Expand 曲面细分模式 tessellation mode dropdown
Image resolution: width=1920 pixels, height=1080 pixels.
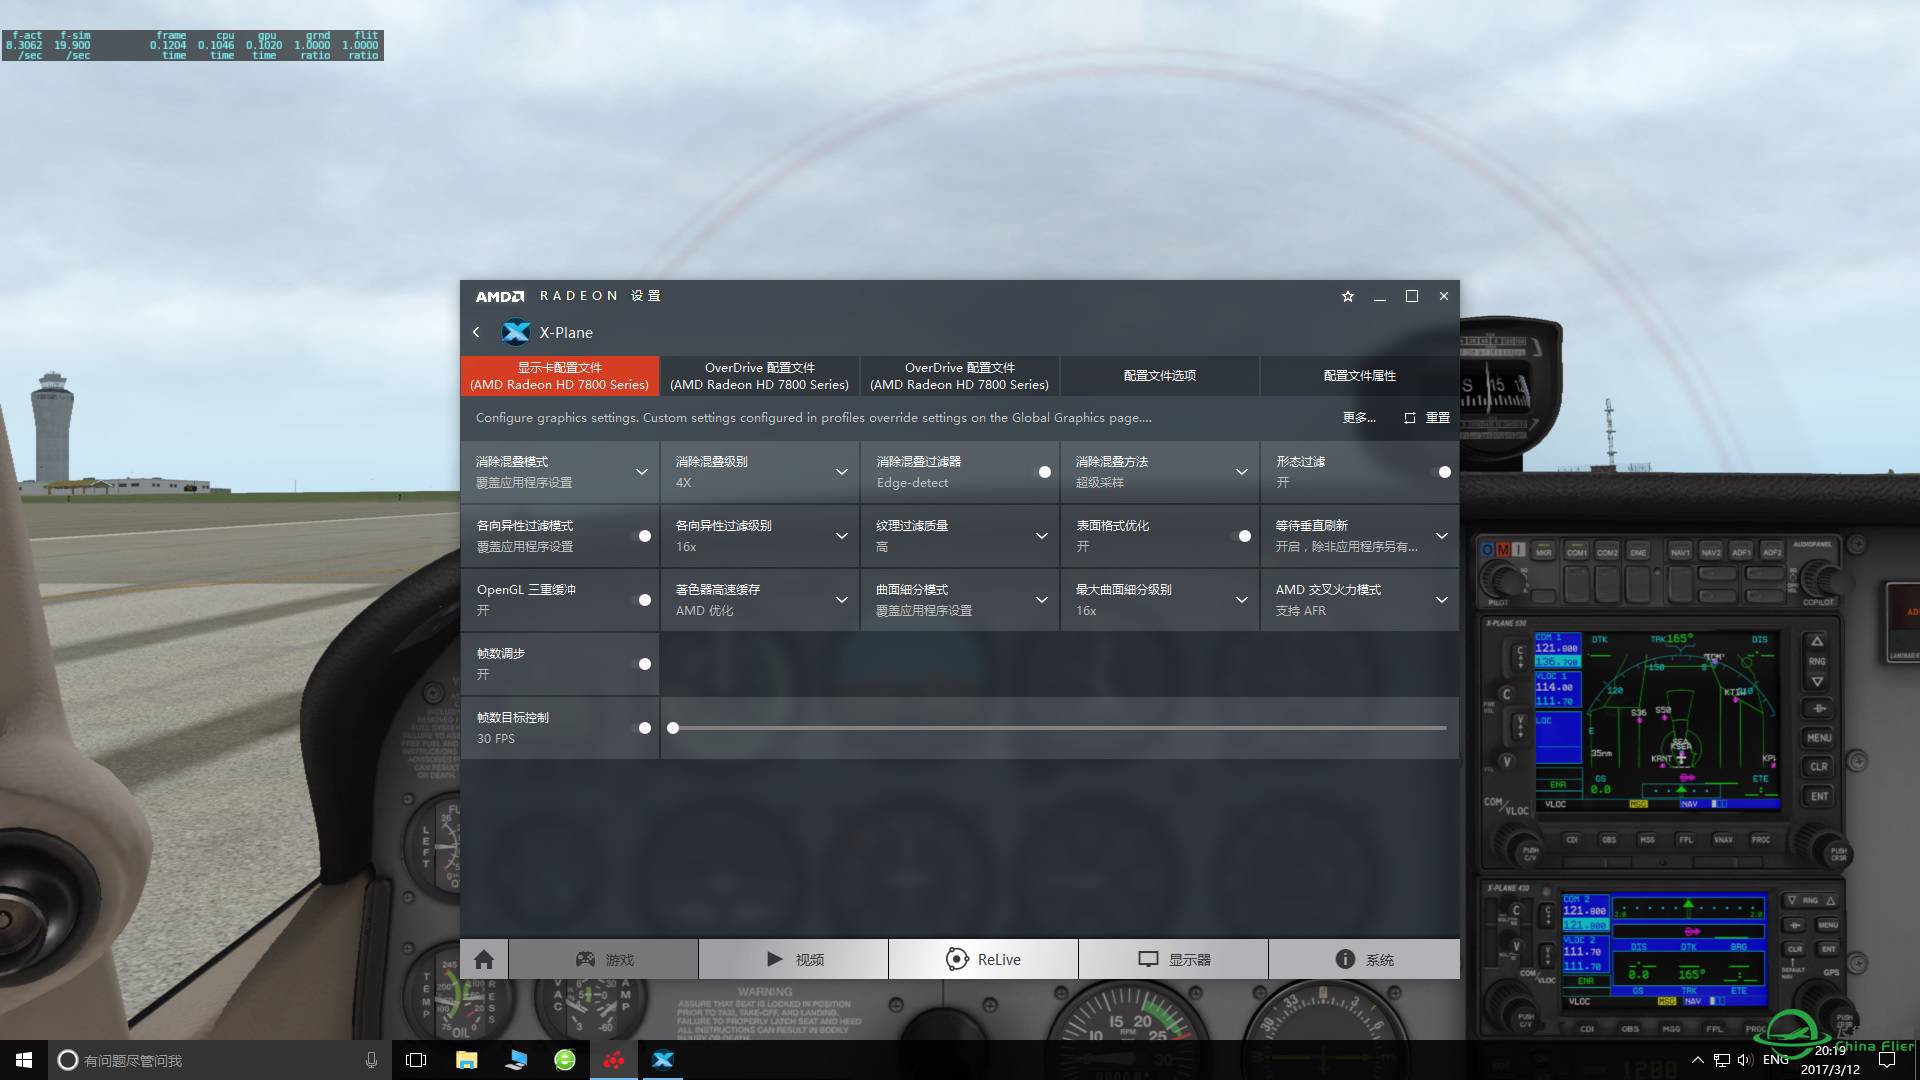[1041, 600]
